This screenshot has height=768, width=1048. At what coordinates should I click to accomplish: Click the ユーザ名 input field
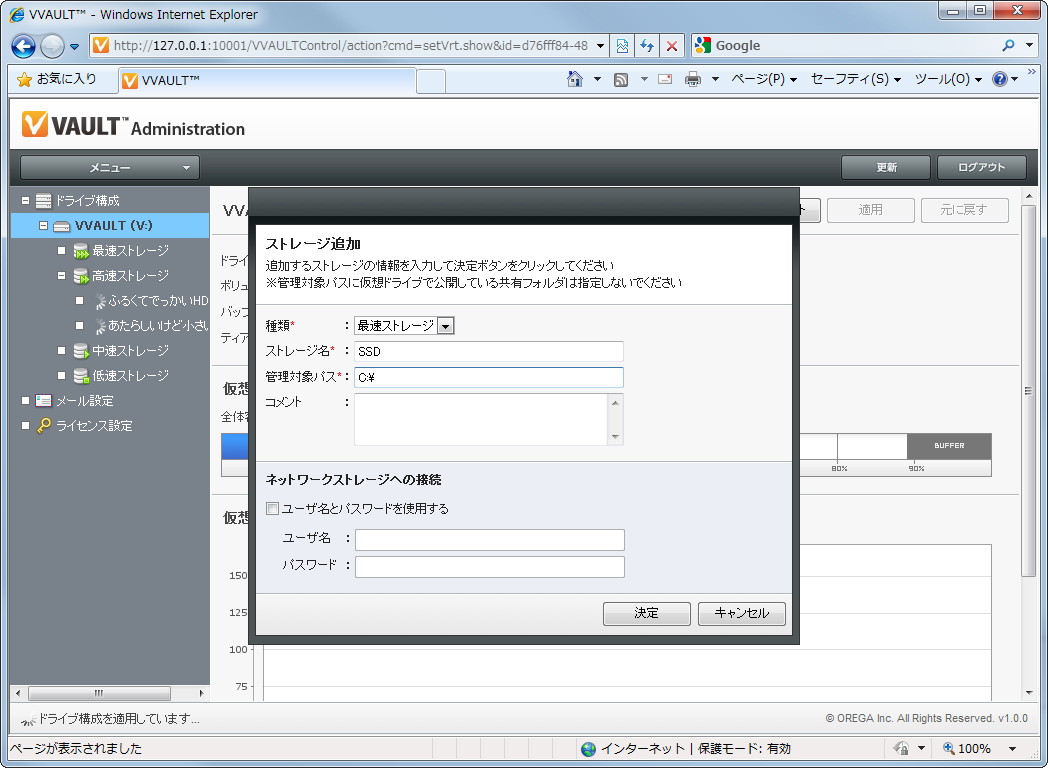pos(490,539)
